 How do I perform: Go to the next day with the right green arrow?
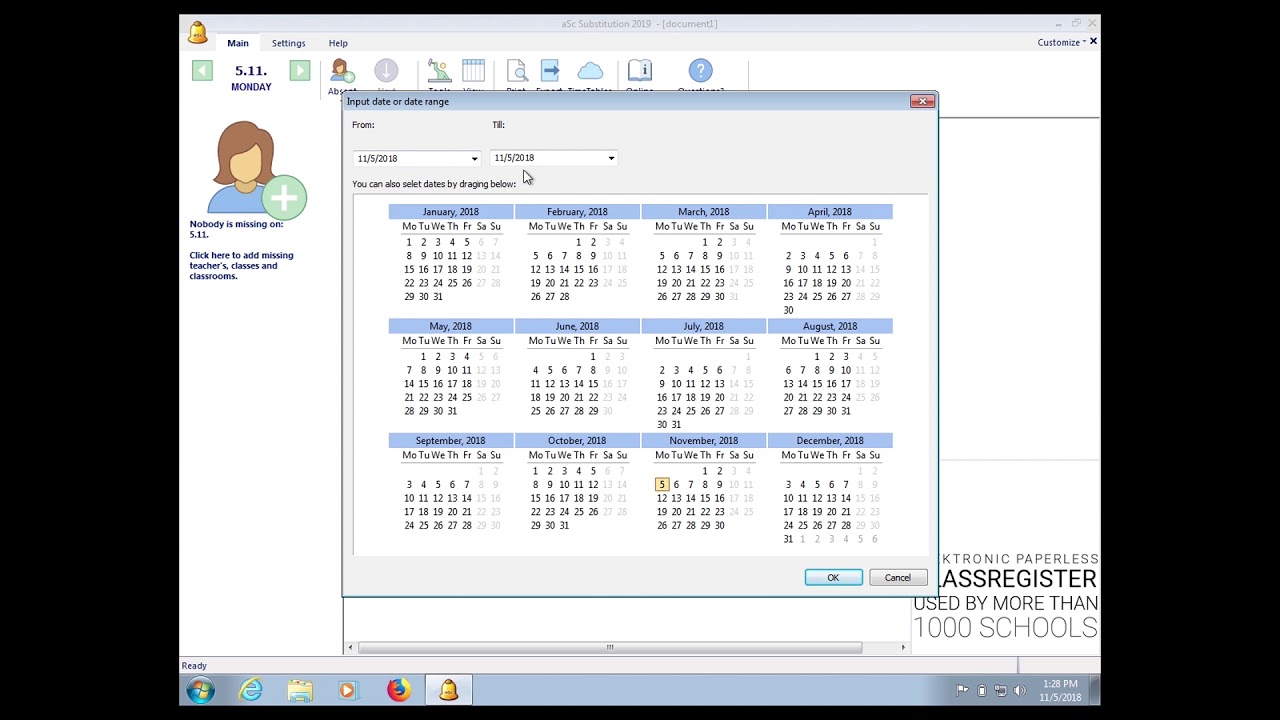299,70
